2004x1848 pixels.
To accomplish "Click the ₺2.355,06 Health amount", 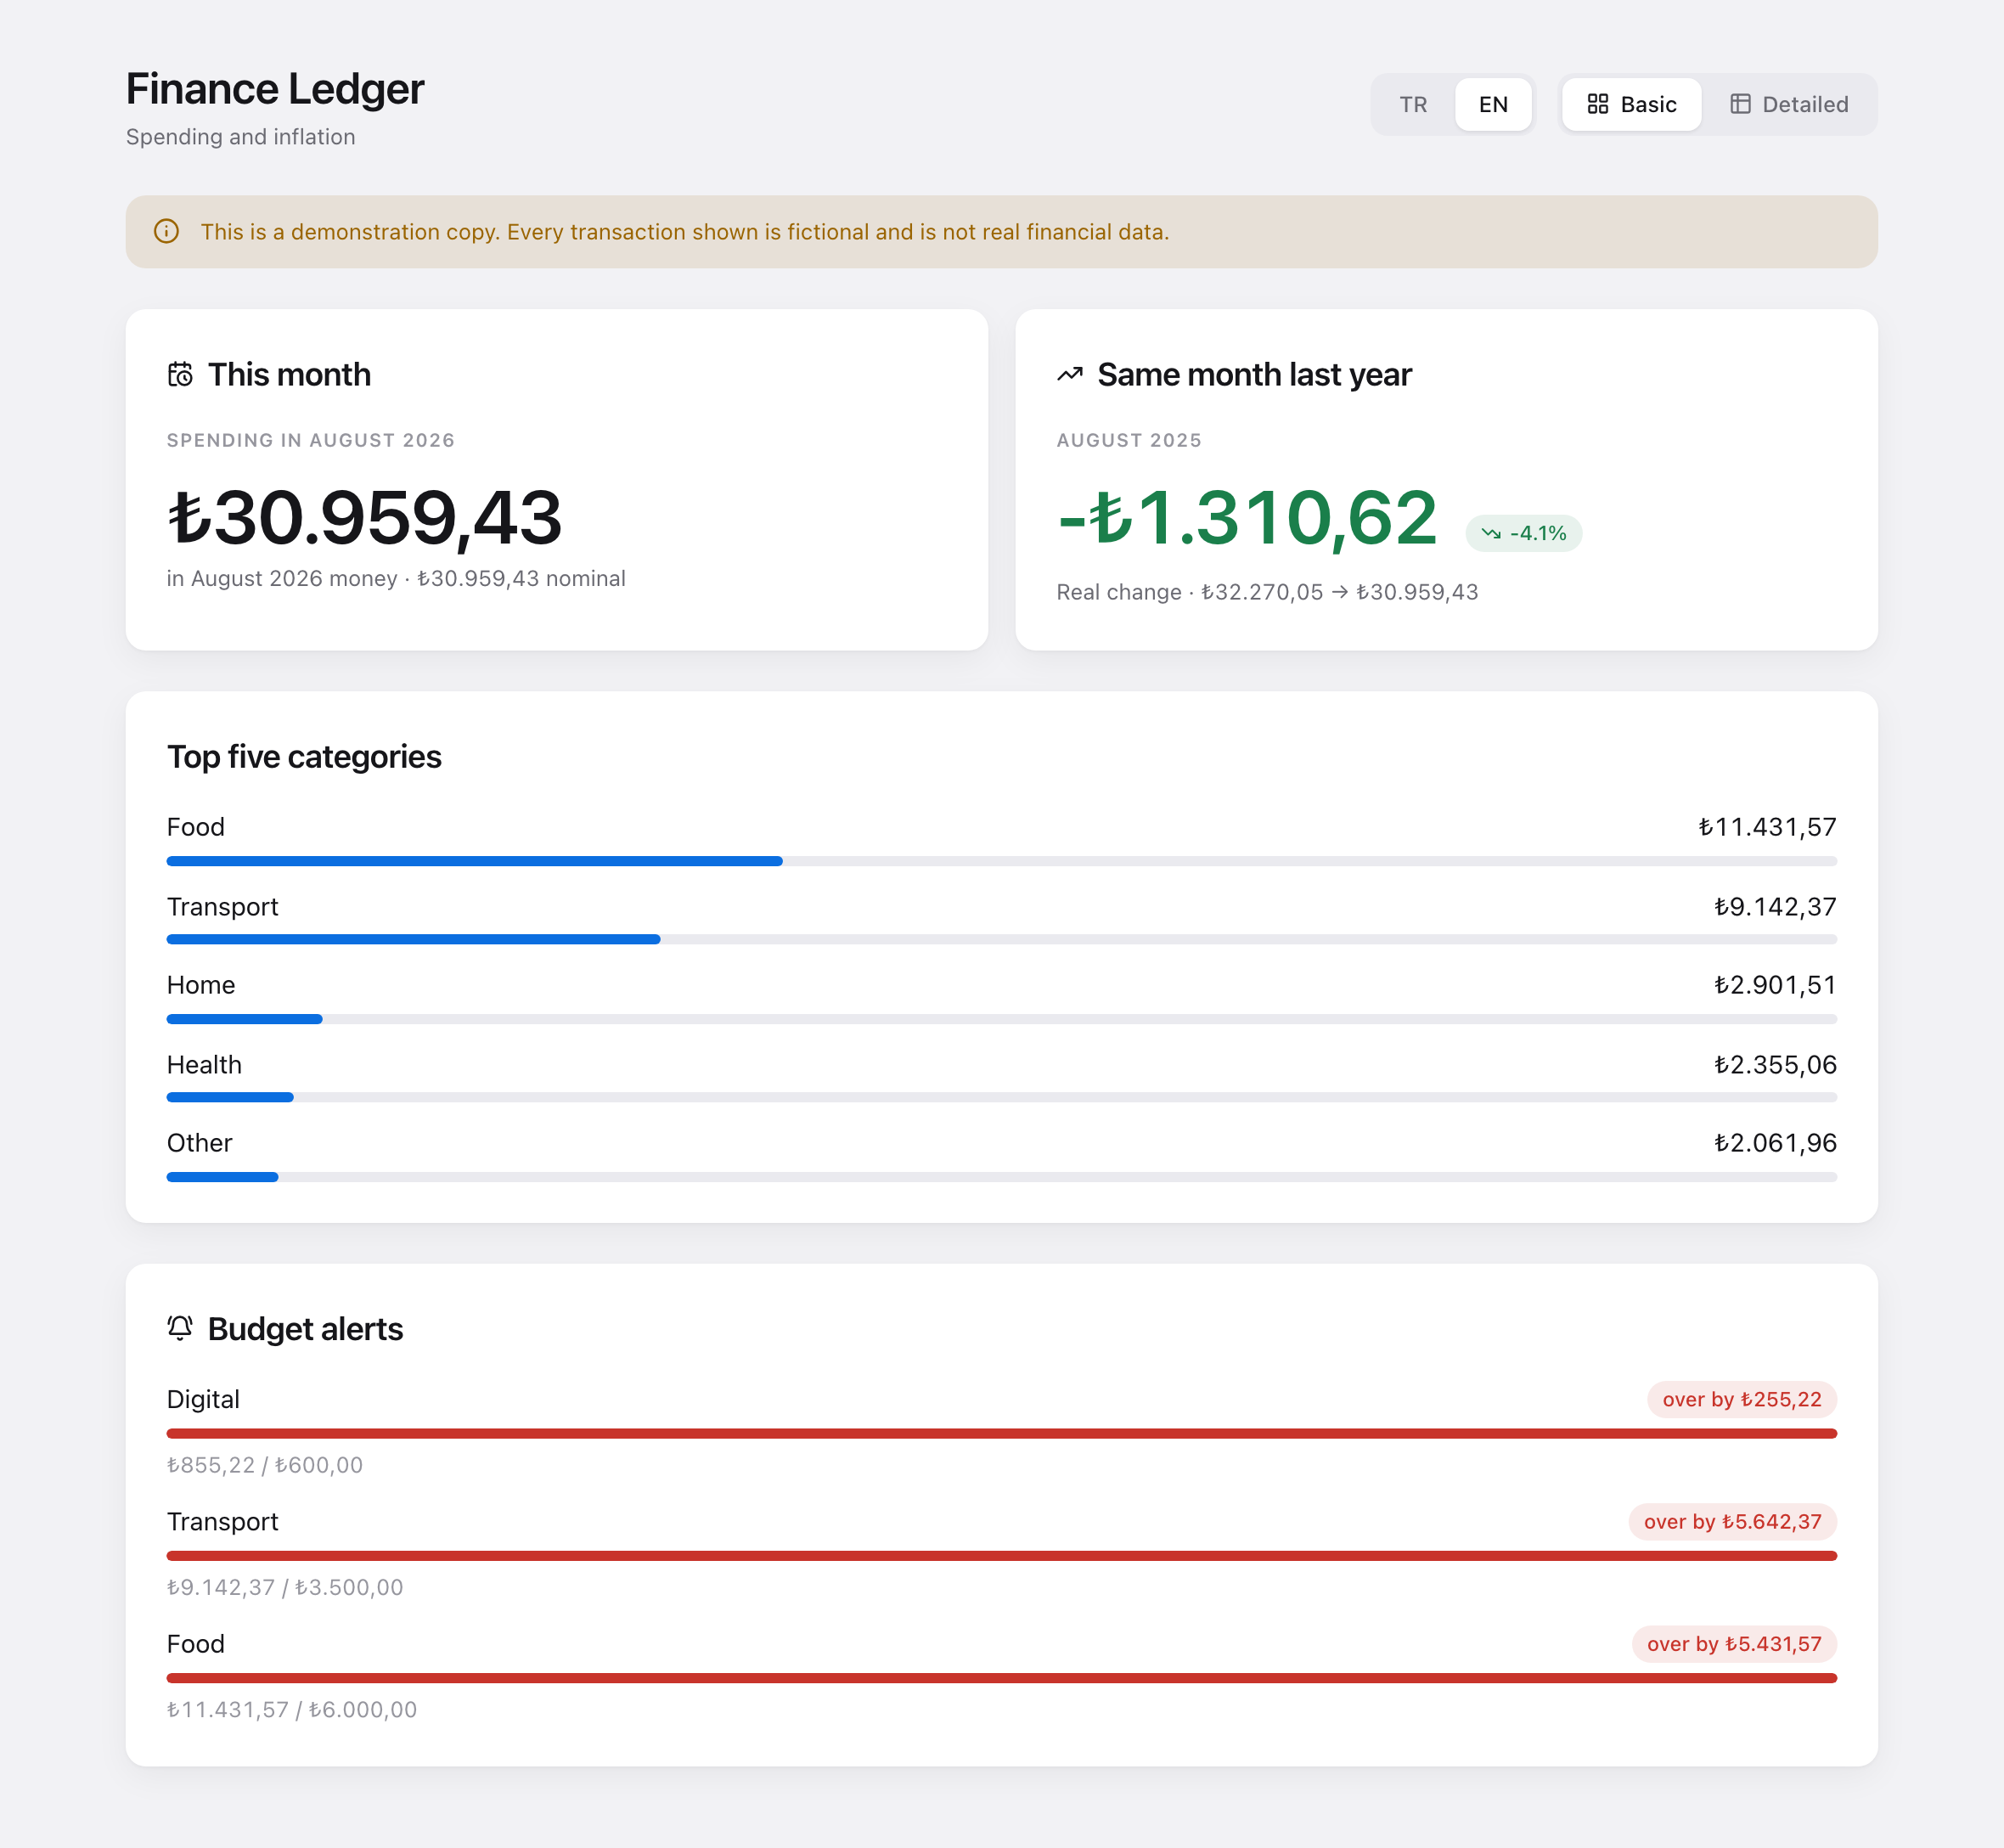I will coord(1775,1065).
